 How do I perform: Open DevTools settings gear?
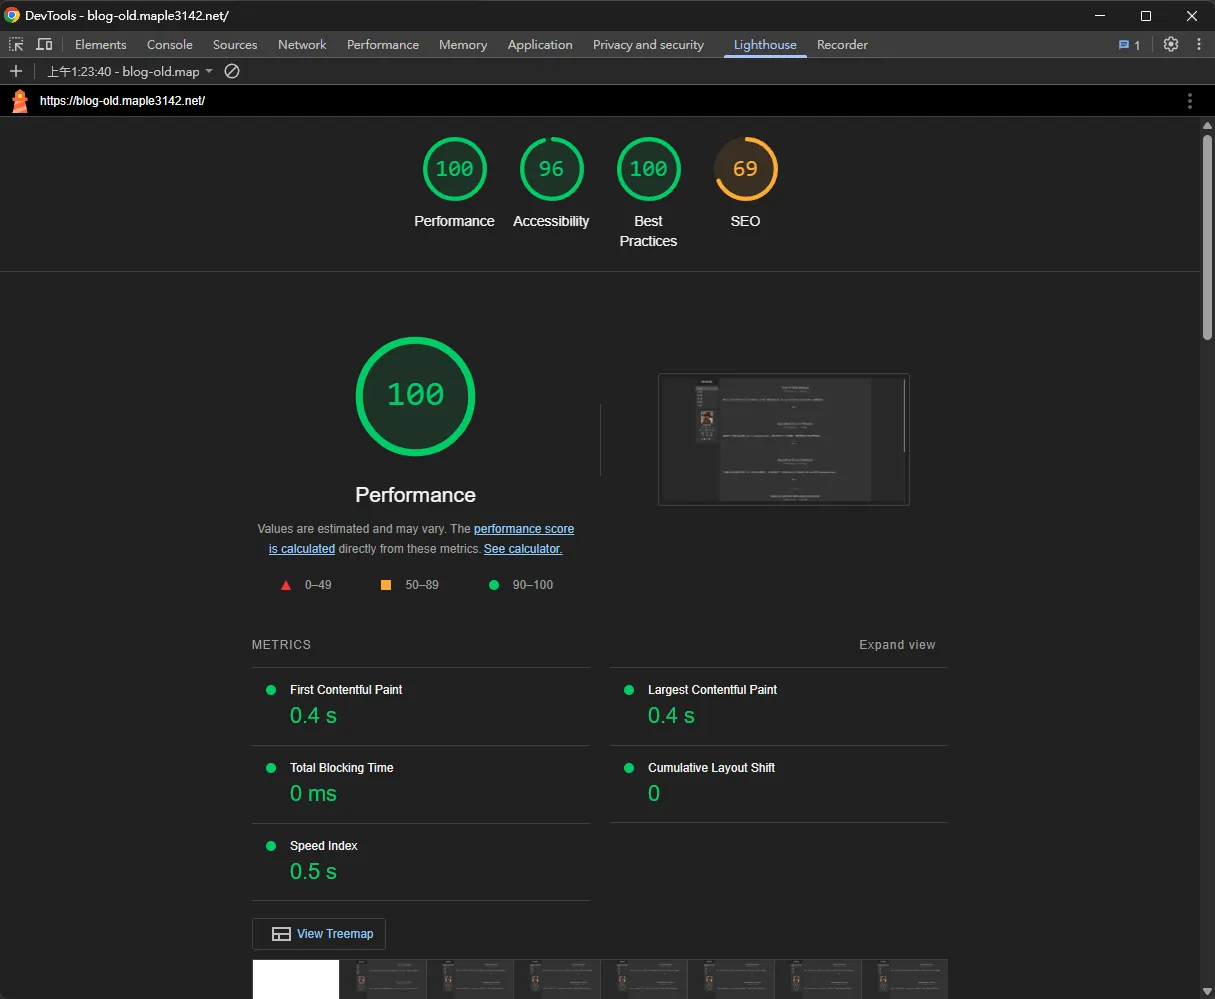click(x=1171, y=44)
